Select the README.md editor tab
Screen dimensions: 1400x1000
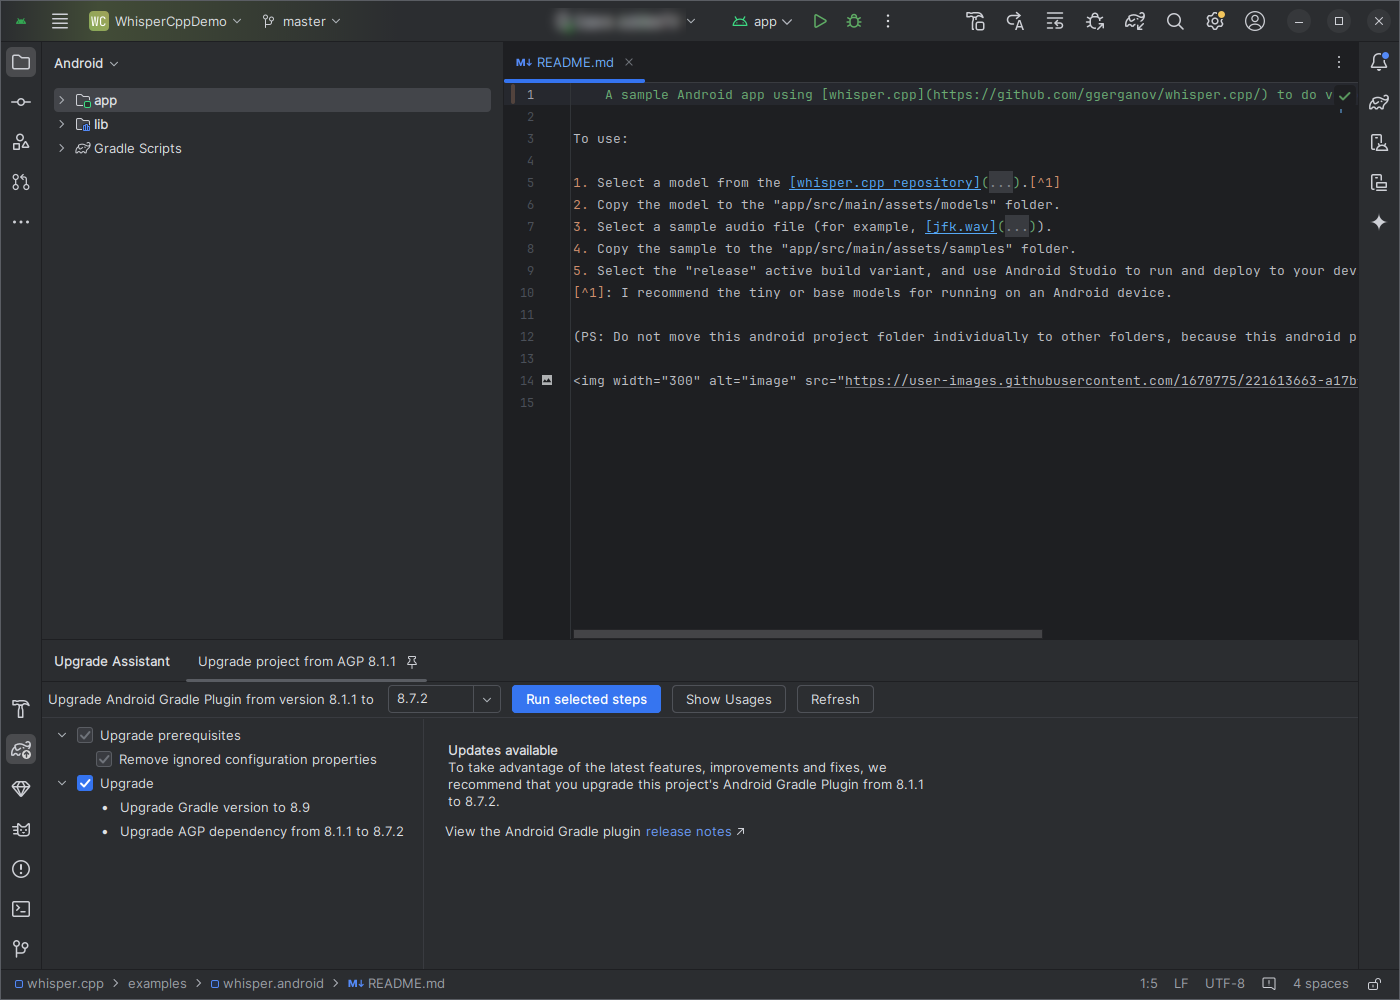[x=573, y=62]
